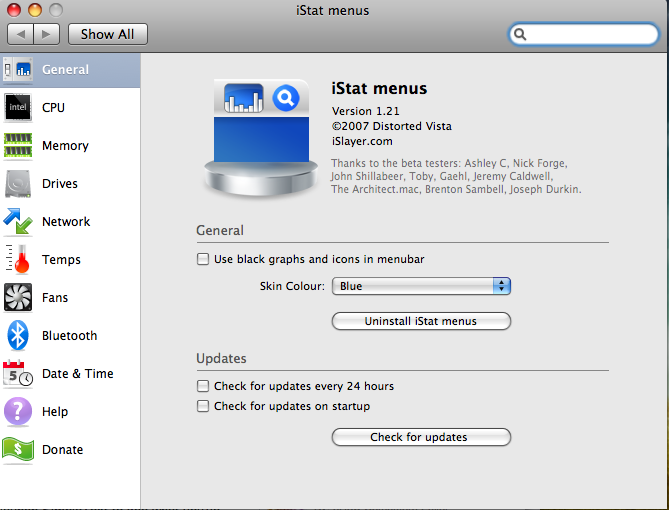Select the Temps label in sidebar
Viewport: 669px width, 510px height.
tap(61, 259)
